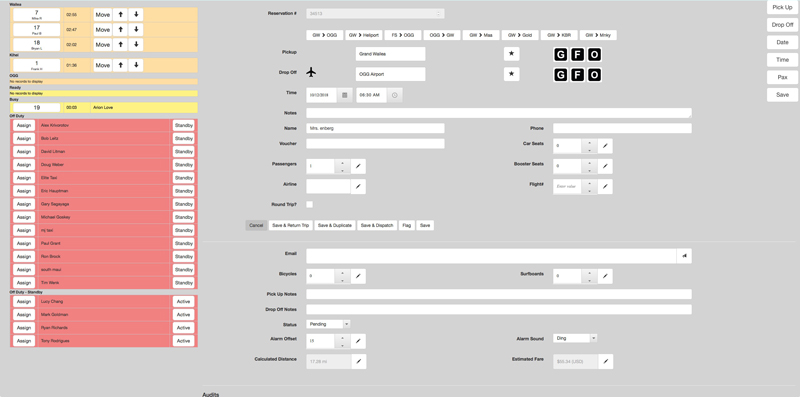
Task: Move cab 7 up in the Wailea queue
Action: coord(120,15)
